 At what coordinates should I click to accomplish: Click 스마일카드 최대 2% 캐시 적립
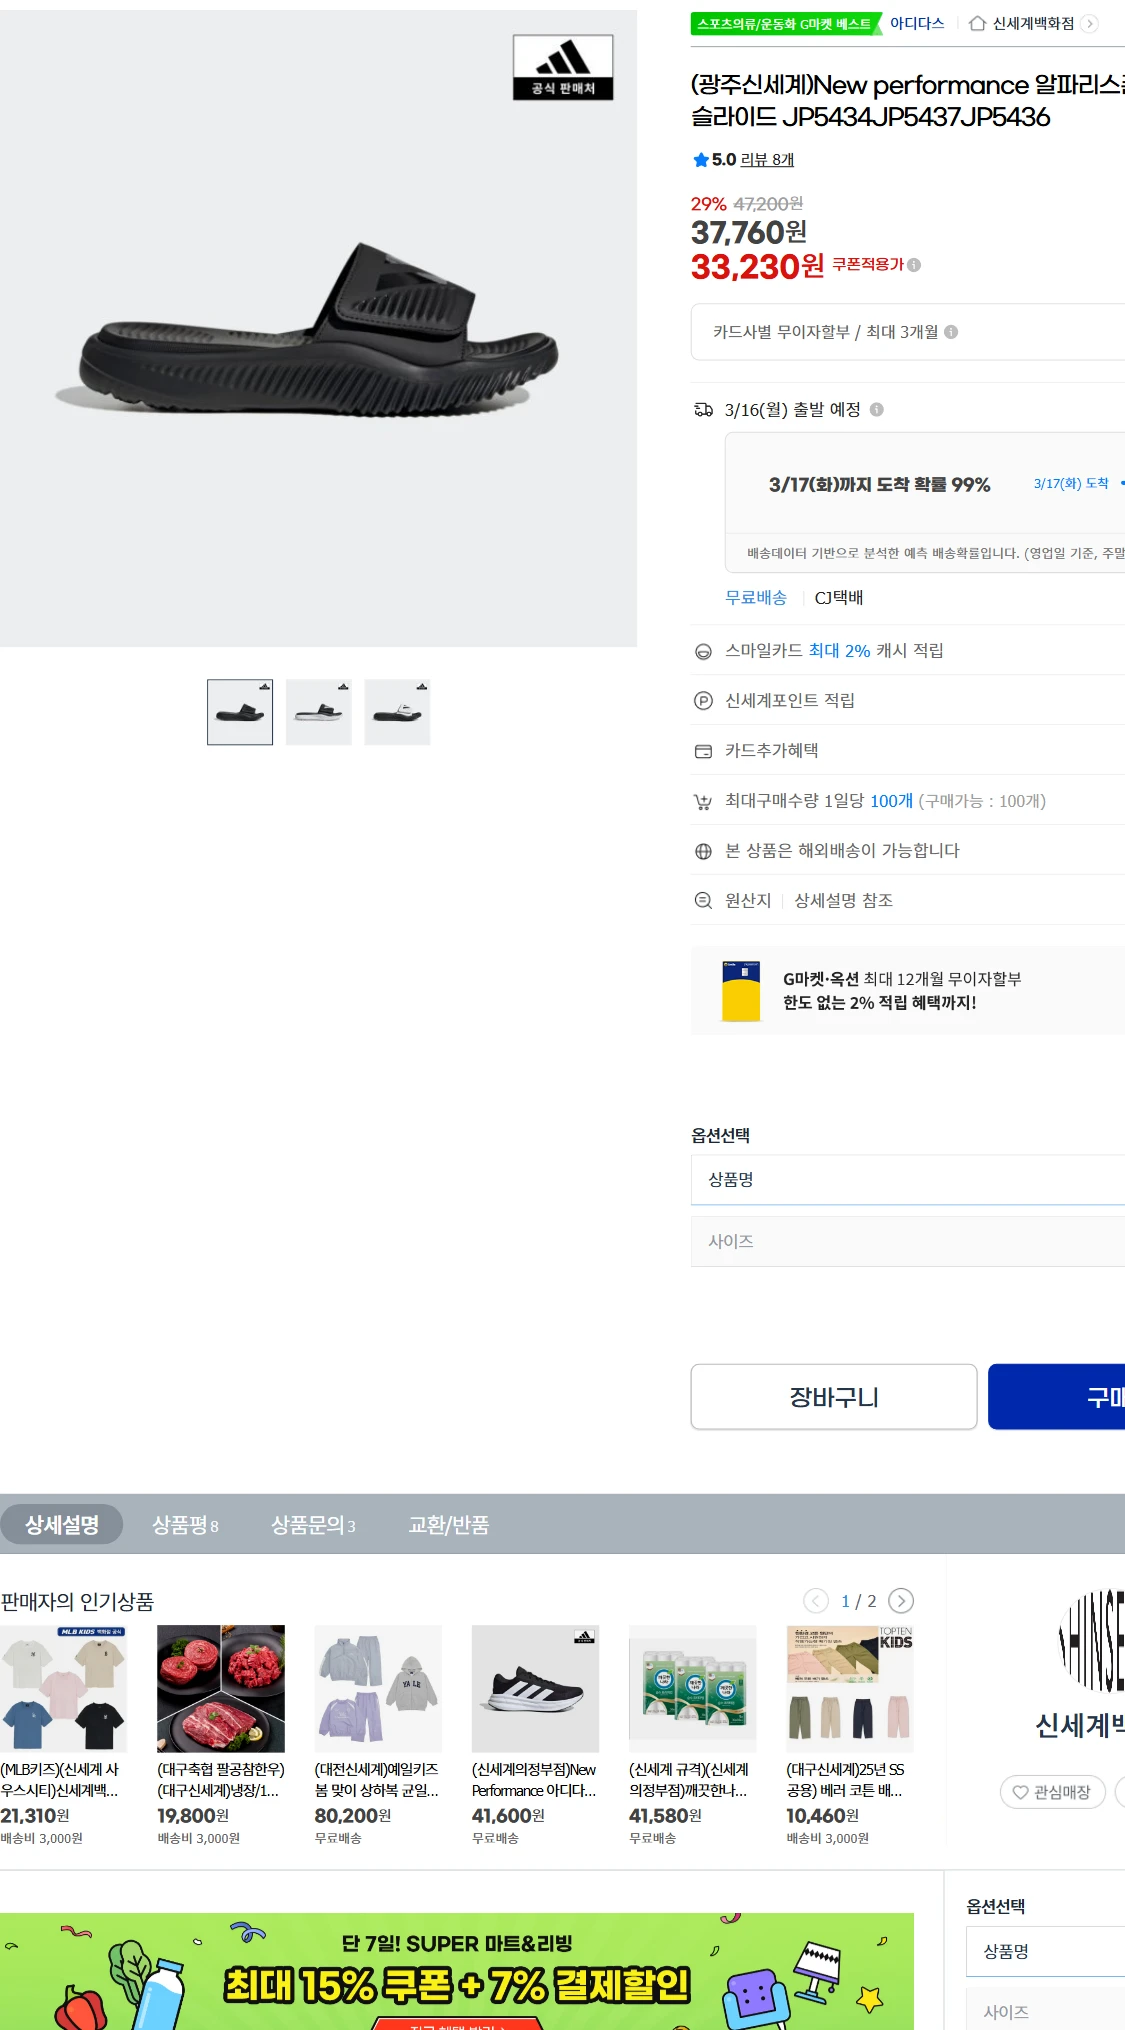[x=834, y=651]
